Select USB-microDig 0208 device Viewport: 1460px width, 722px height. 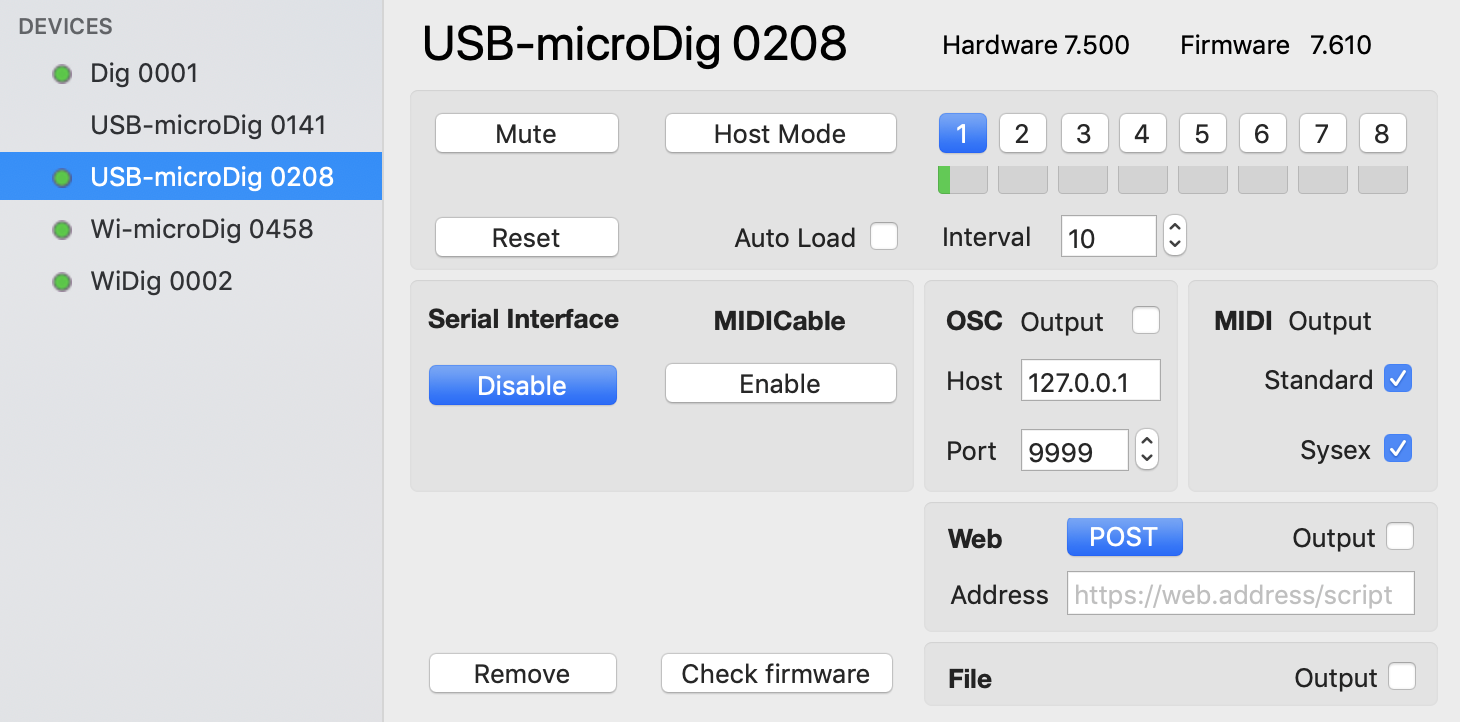[191, 177]
